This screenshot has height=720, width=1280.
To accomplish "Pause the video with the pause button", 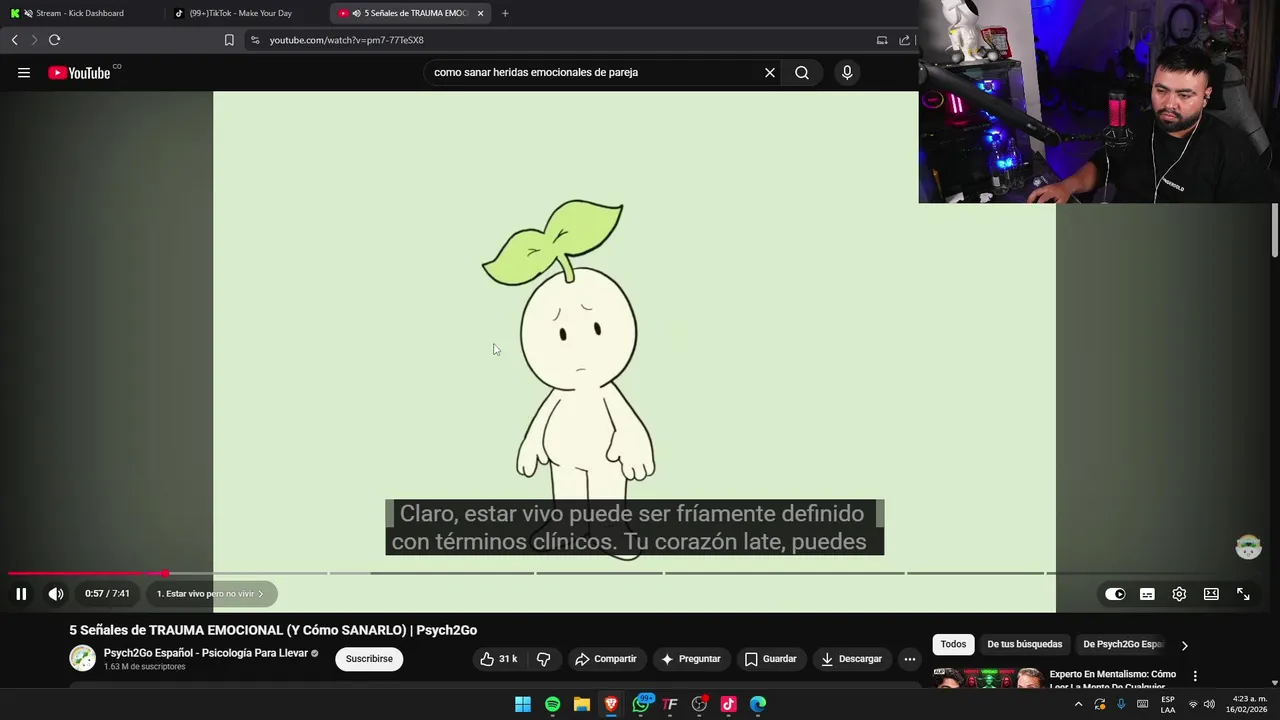I will 21,594.
